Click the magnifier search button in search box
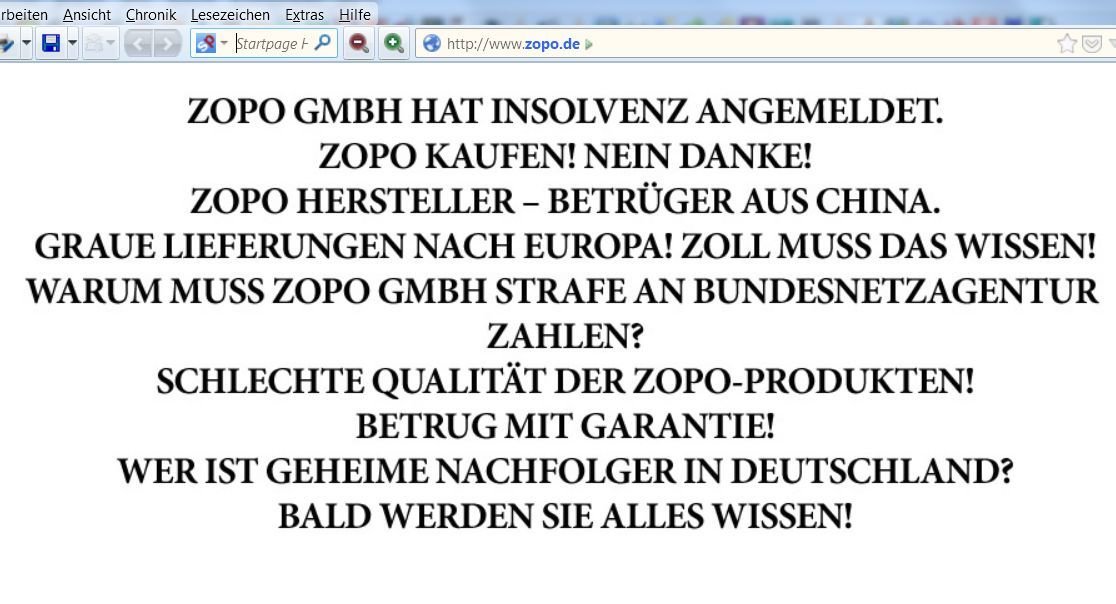This screenshot has height=604, width=1116. coord(322,43)
